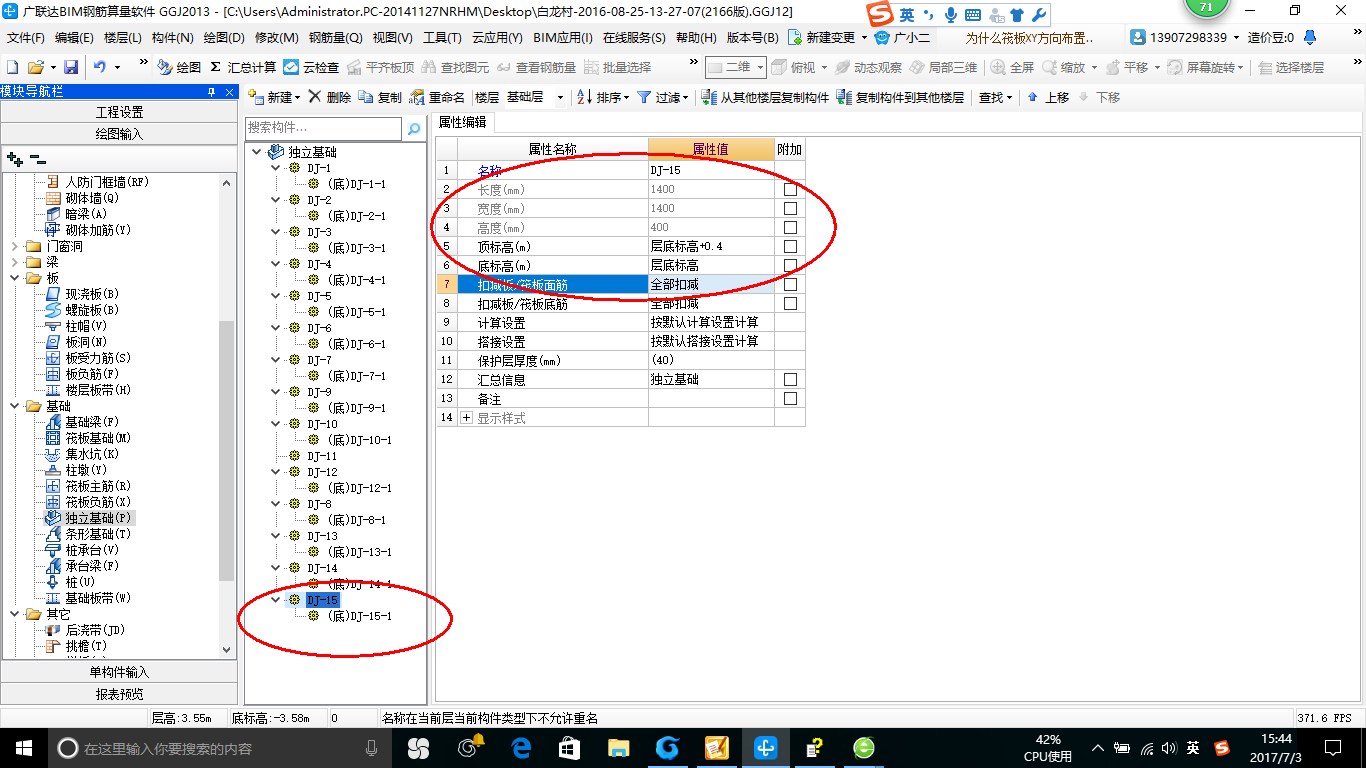1366x768 pixels.
Task: Toggle 附加 checkbox for 汇总信息 row
Action: tap(790, 380)
